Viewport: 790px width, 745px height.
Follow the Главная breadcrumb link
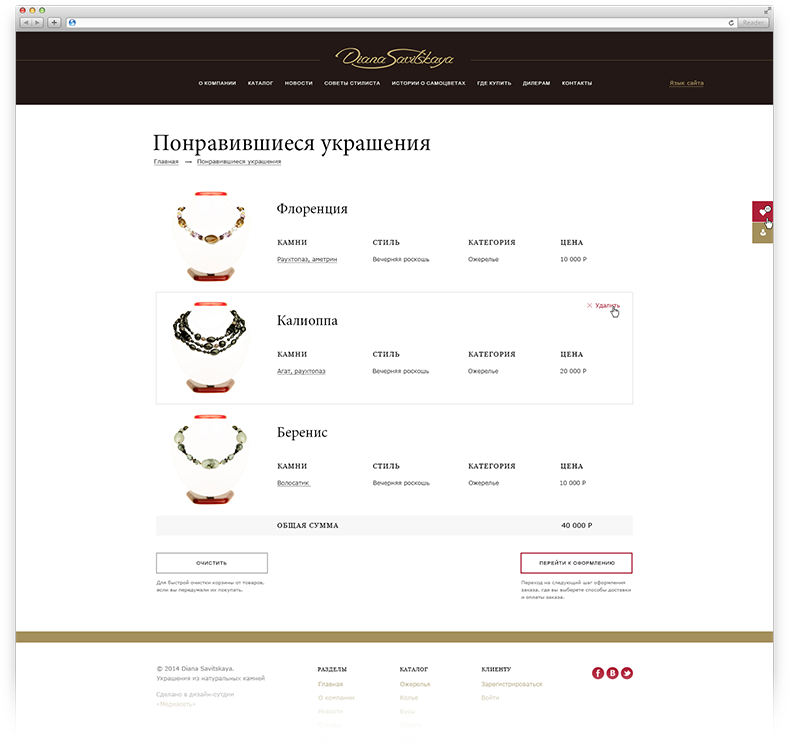coord(166,162)
